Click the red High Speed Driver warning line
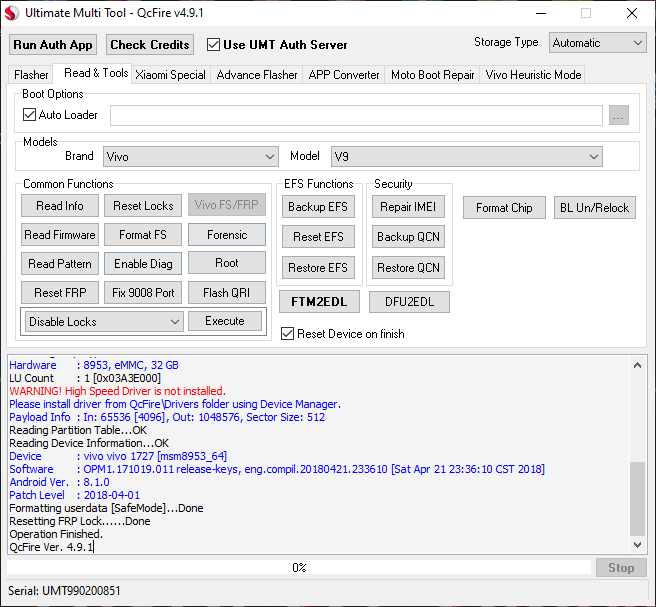 click(118, 391)
